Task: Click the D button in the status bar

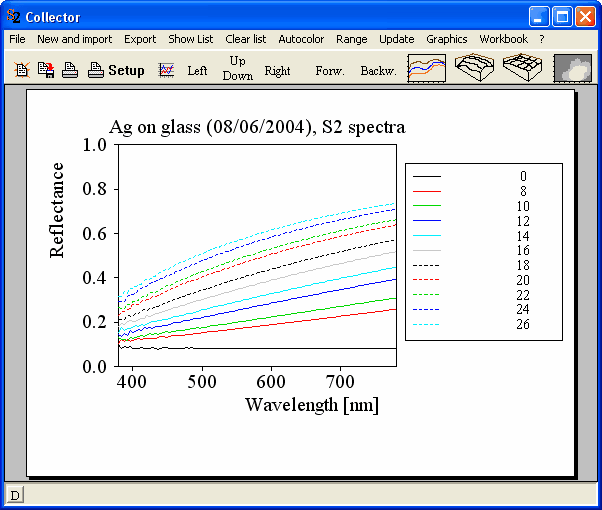Action: (16, 495)
